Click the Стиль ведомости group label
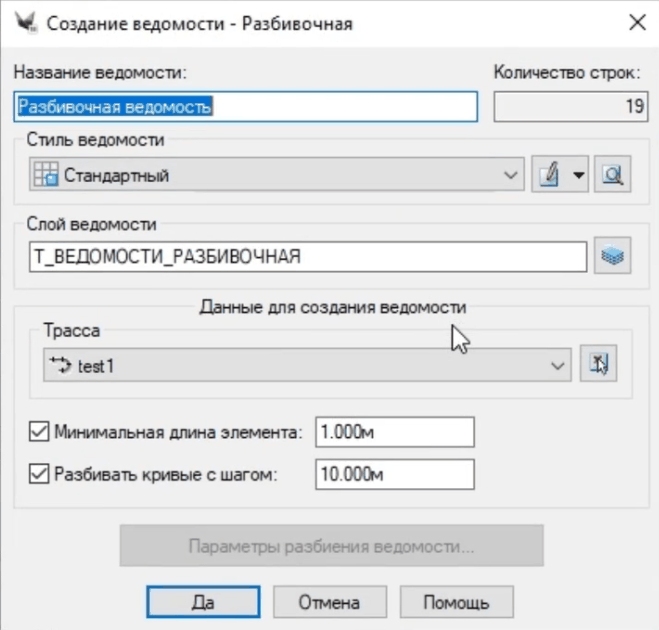Screen dimensions: 659x630 (95, 140)
